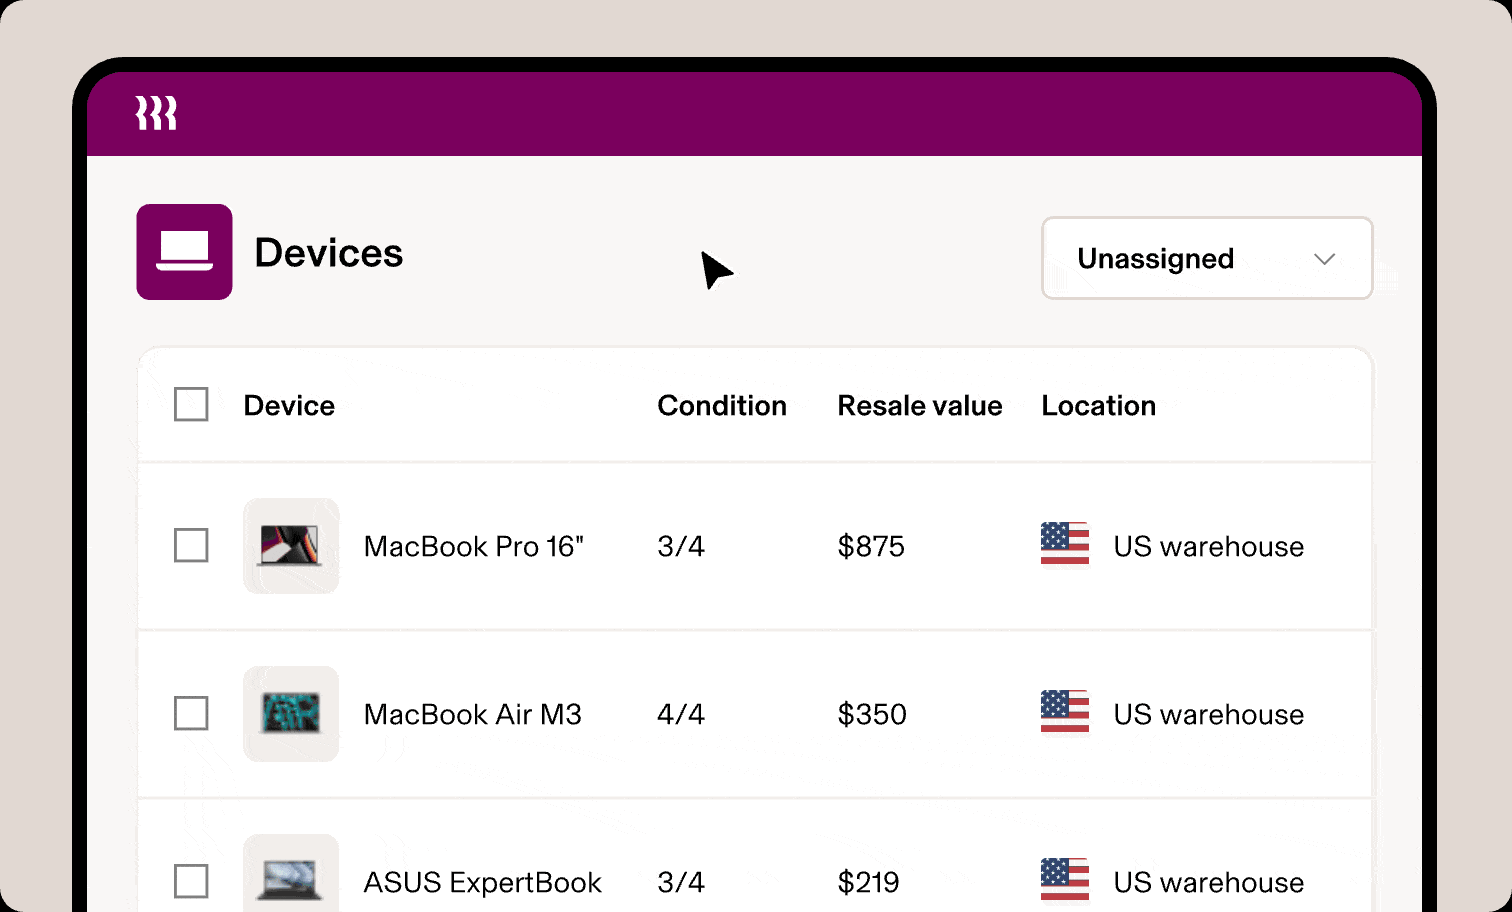Screen dimensions: 1512x912
Task: Click the US flag beside MacBook Pro 16"
Action: click(x=1065, y=546)
